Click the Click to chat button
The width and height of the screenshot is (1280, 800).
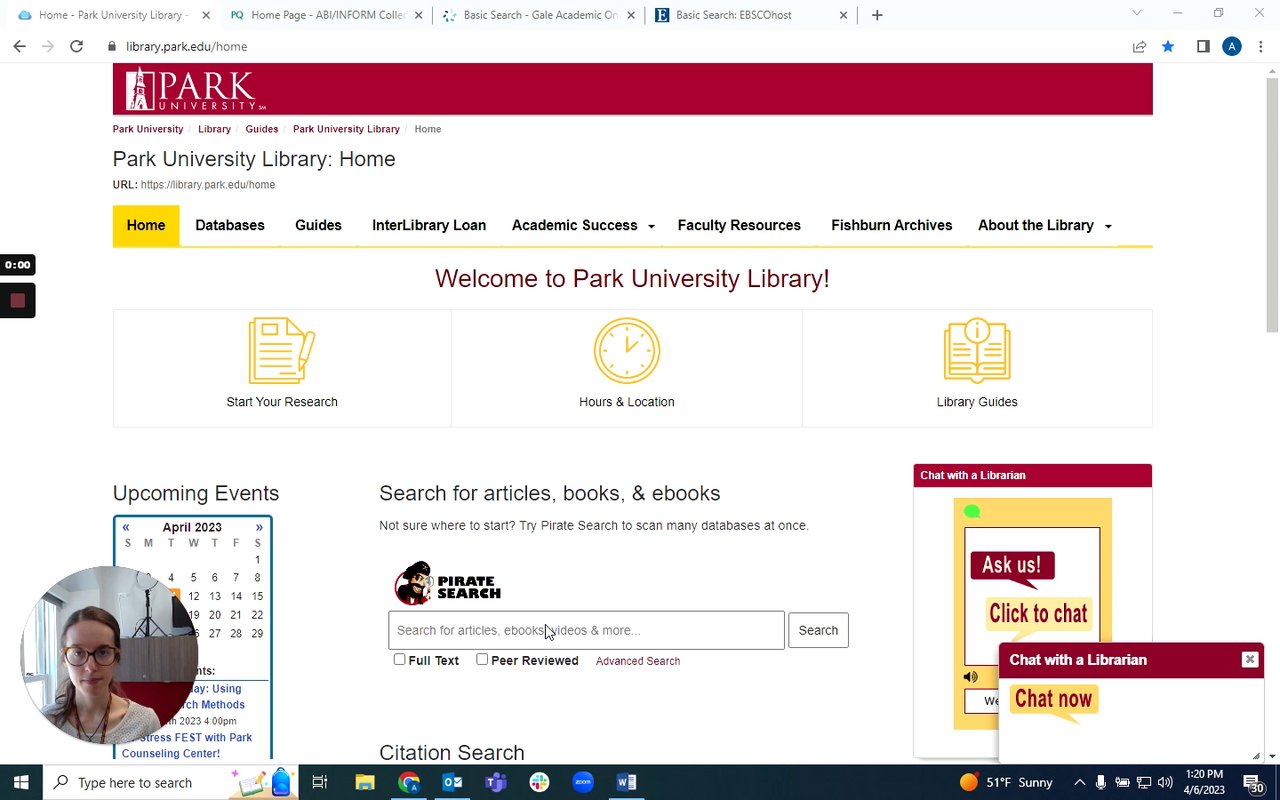pyautogui.click(x=1038, y=614)
